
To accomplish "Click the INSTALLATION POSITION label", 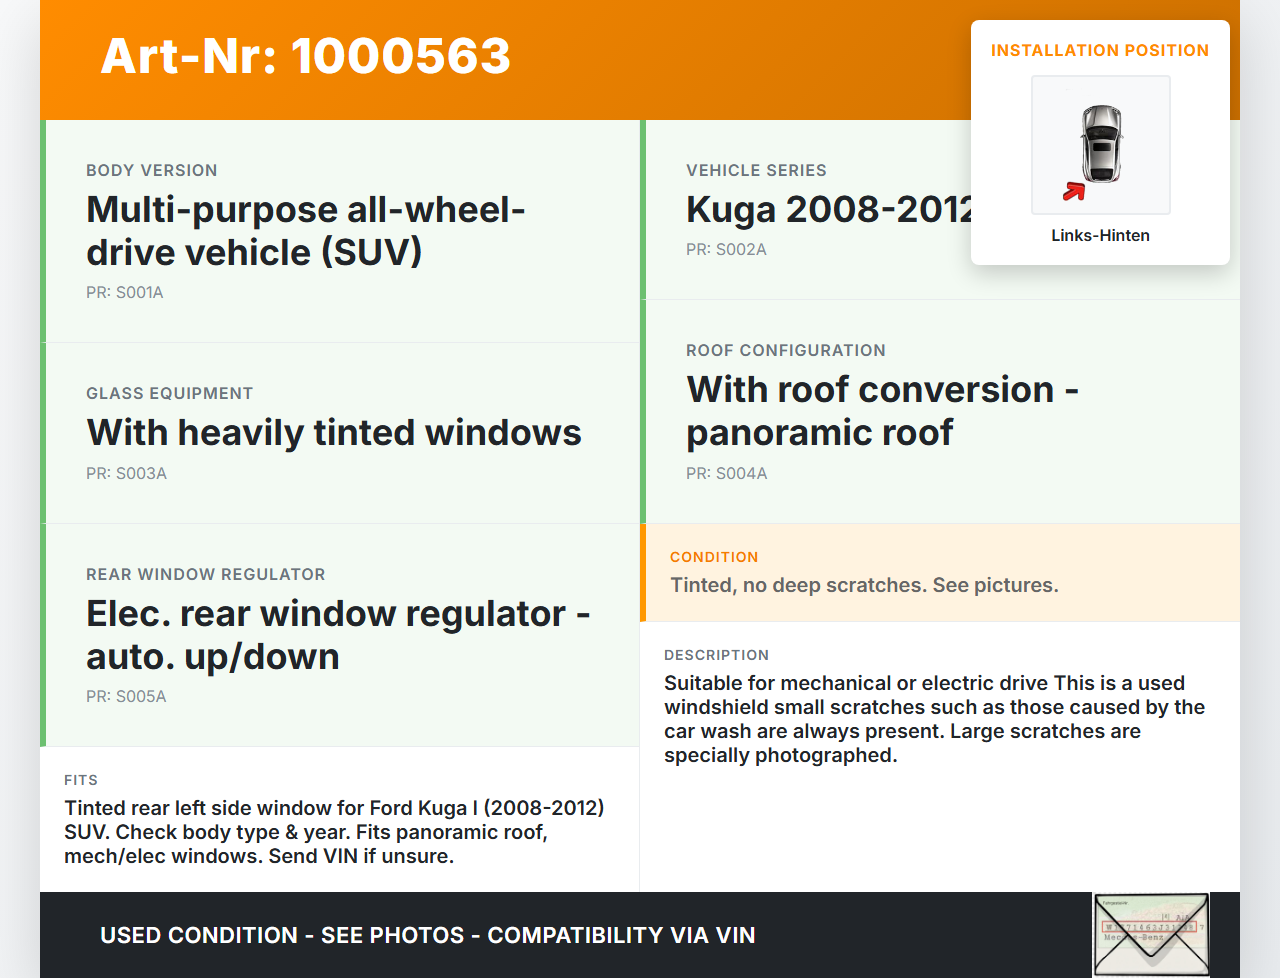I will (x=1100, y=50).
